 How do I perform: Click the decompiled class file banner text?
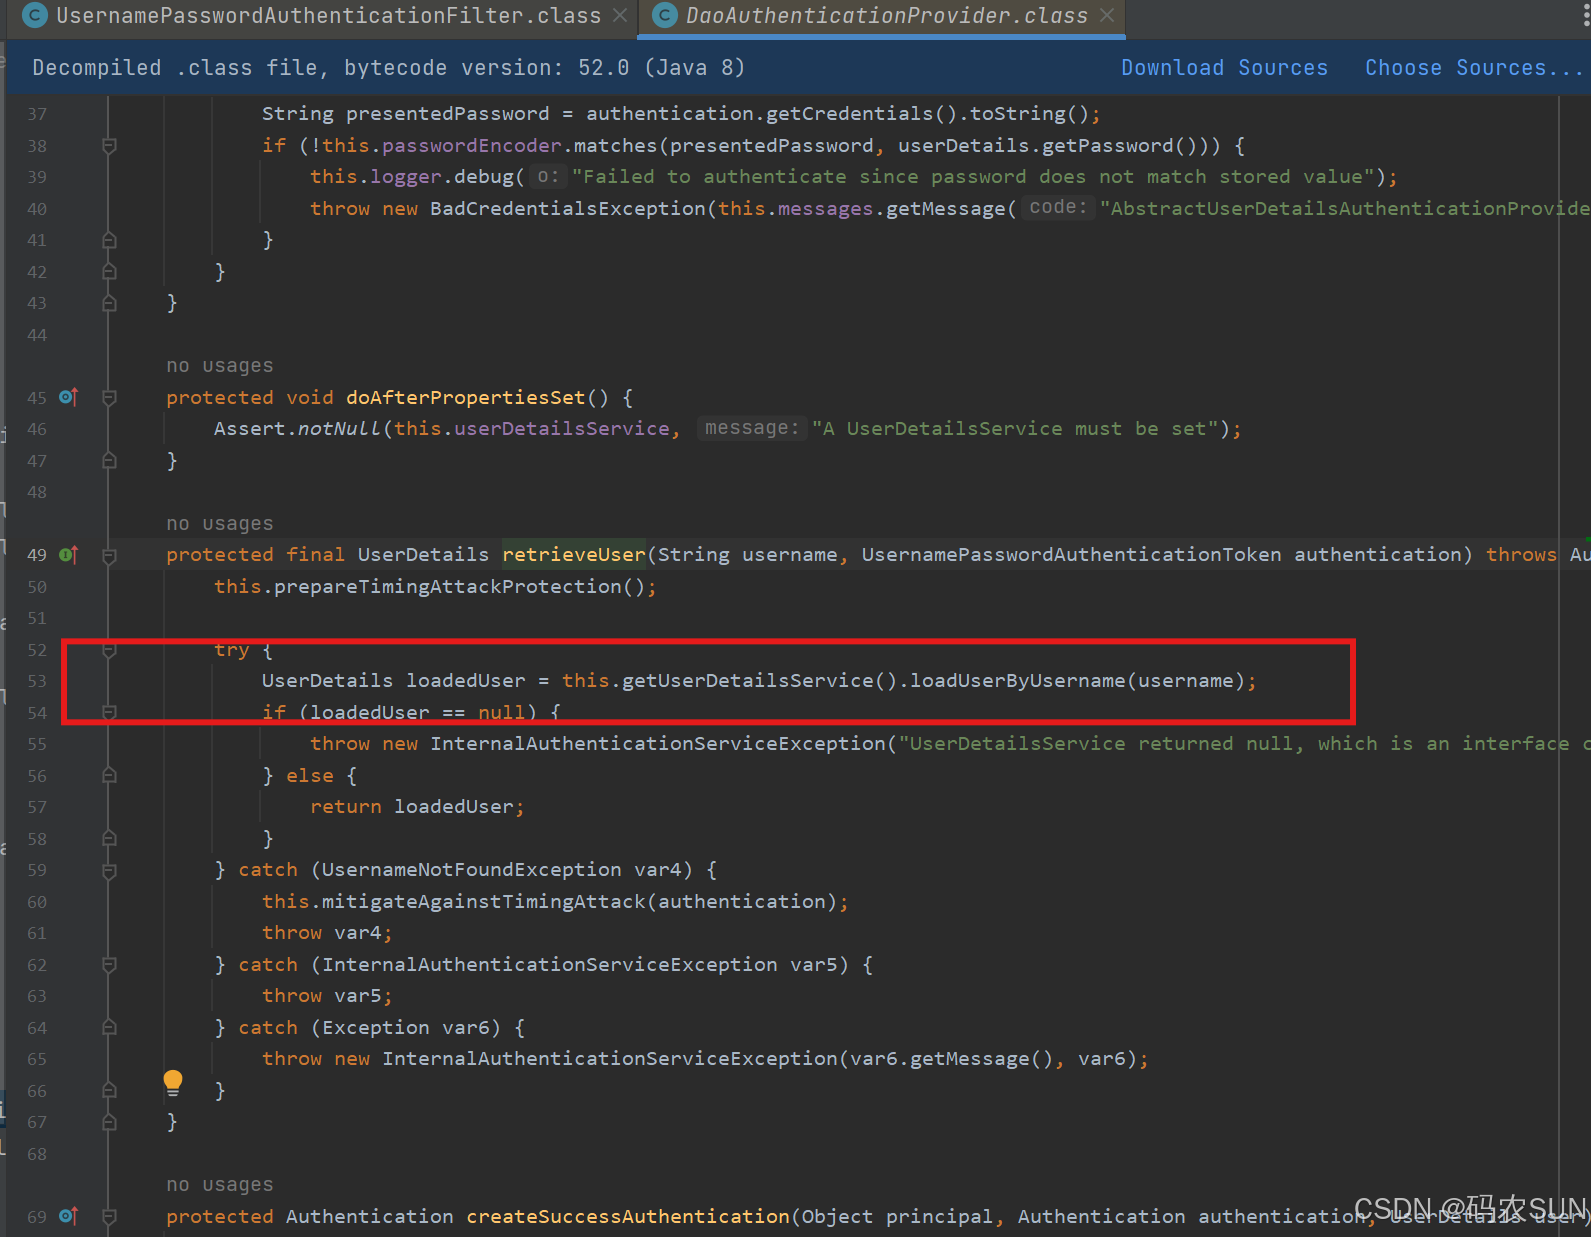click(x=389, y=68)
